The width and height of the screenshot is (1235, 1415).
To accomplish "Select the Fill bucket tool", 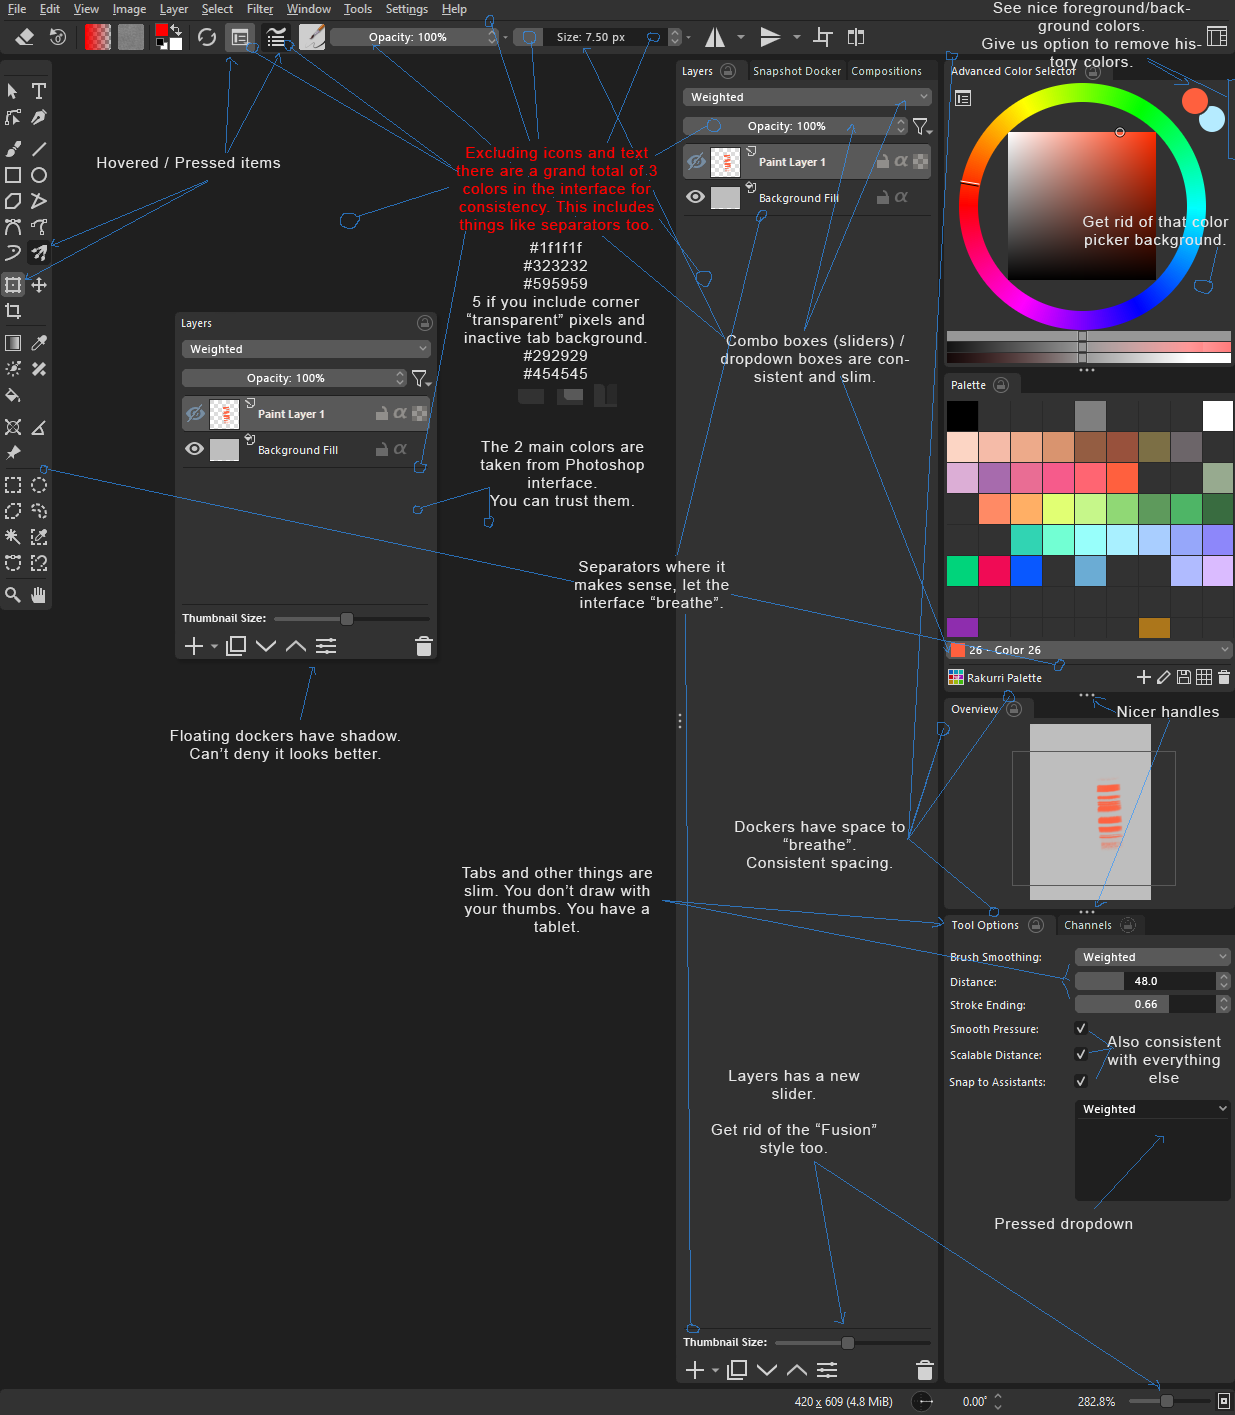I will pos(13,395).
